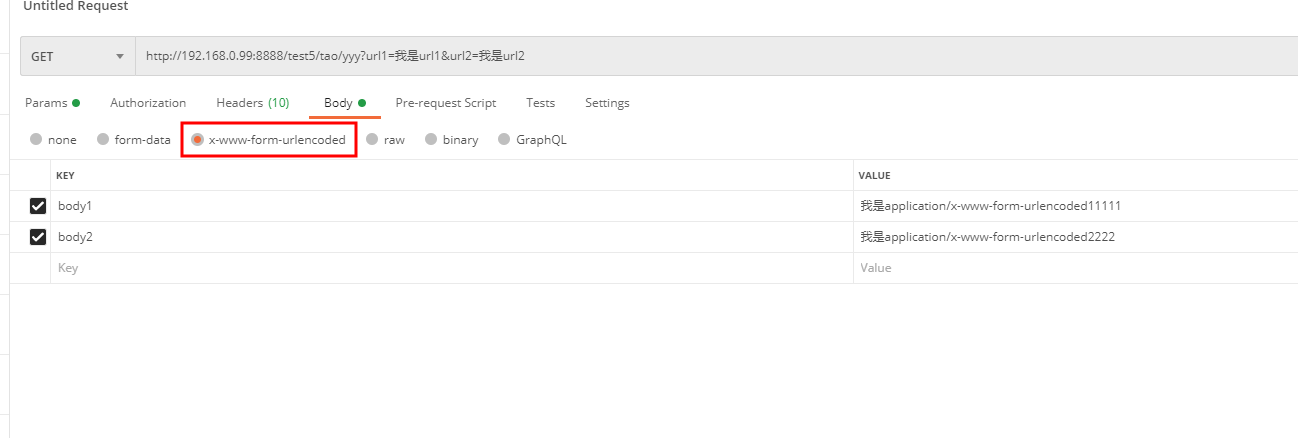Click the body1 key cell
Viewport: 1298px width, 438px height.
452,206
